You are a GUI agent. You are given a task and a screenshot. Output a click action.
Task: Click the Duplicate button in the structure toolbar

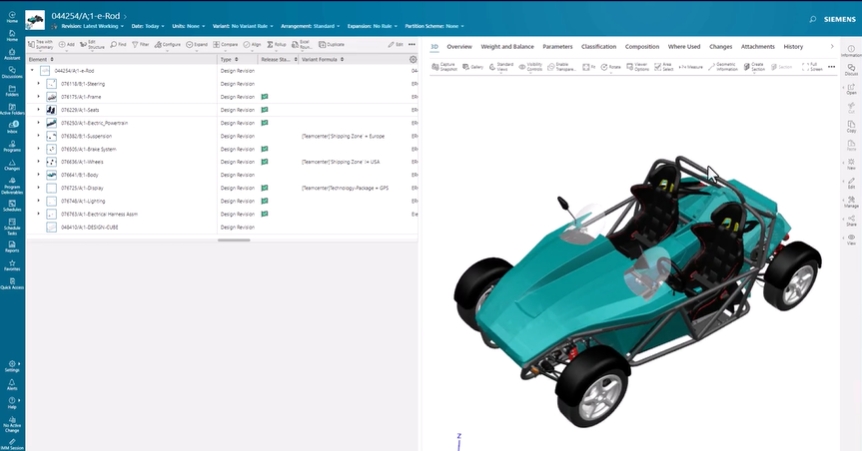point(332,45)
